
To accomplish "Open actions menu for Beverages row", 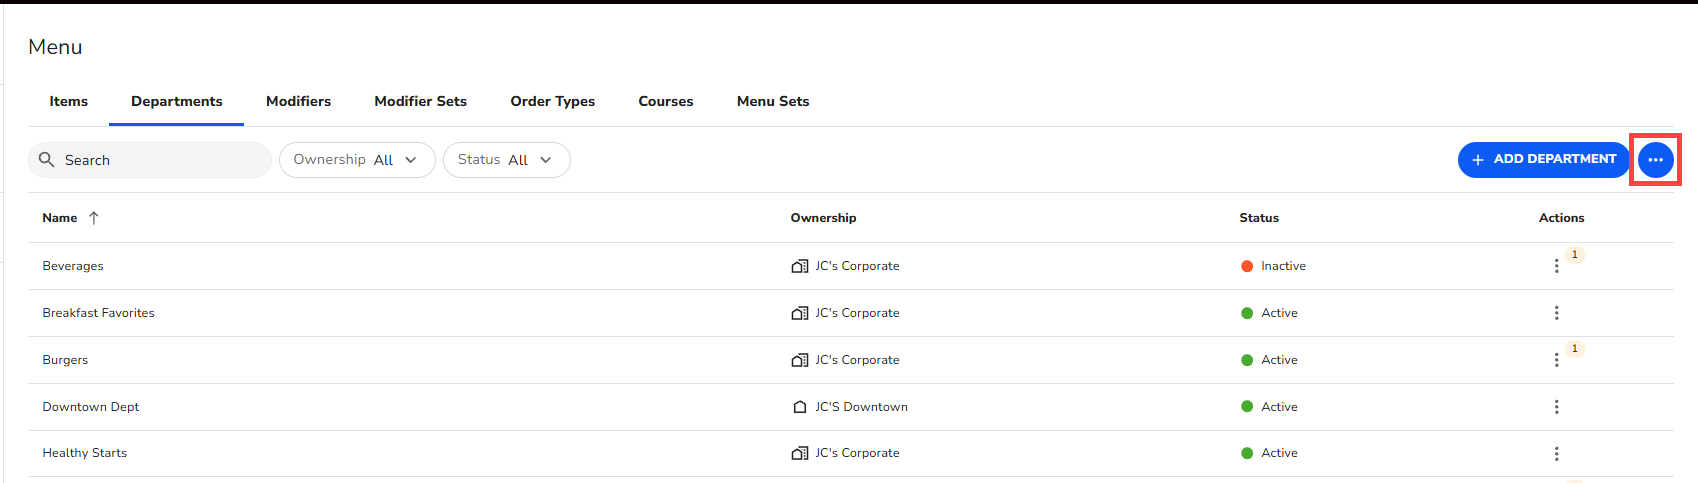I will [1556, 266].
